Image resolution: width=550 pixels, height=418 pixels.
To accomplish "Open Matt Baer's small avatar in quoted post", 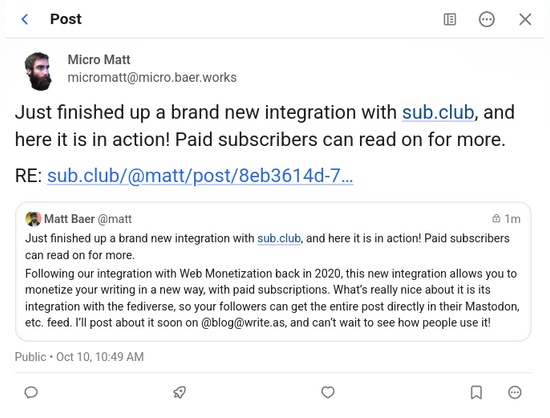I will [x=33, y=219].
